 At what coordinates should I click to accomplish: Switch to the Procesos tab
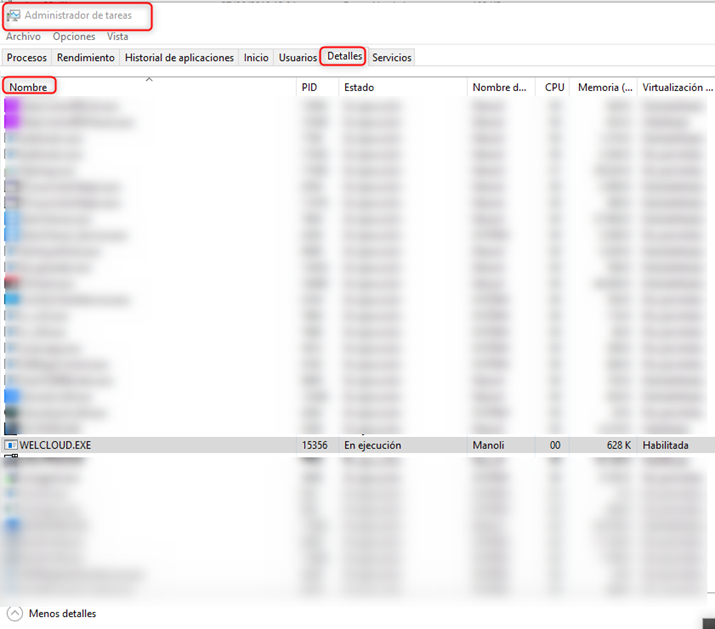point(27,58)
